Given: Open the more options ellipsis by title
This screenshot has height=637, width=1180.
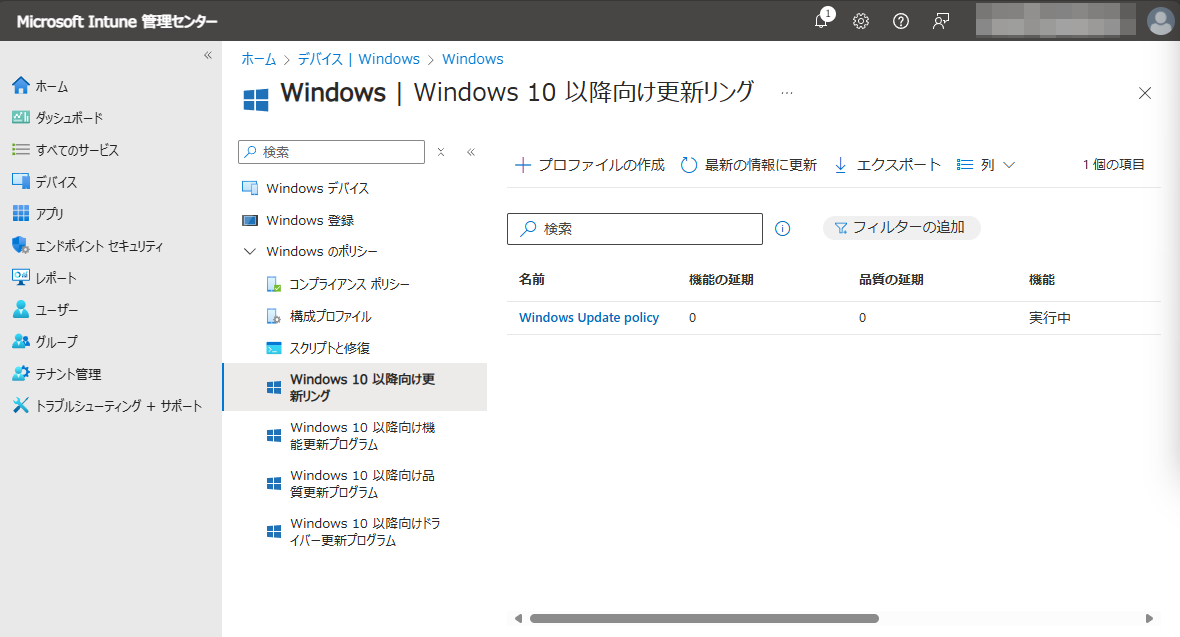Looking at the screenshot, I should [786, 93].
